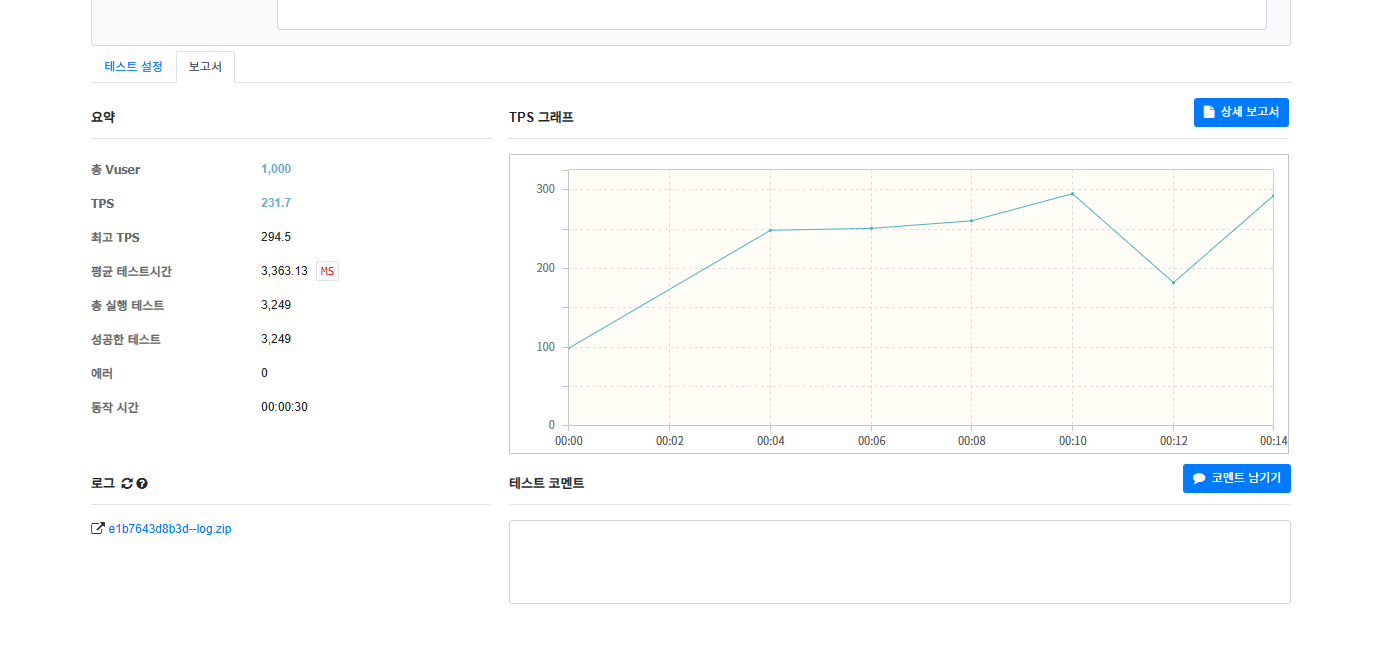Click the TPS graph dip point at 00:12
The image size is (1381, 672).
1173,282
